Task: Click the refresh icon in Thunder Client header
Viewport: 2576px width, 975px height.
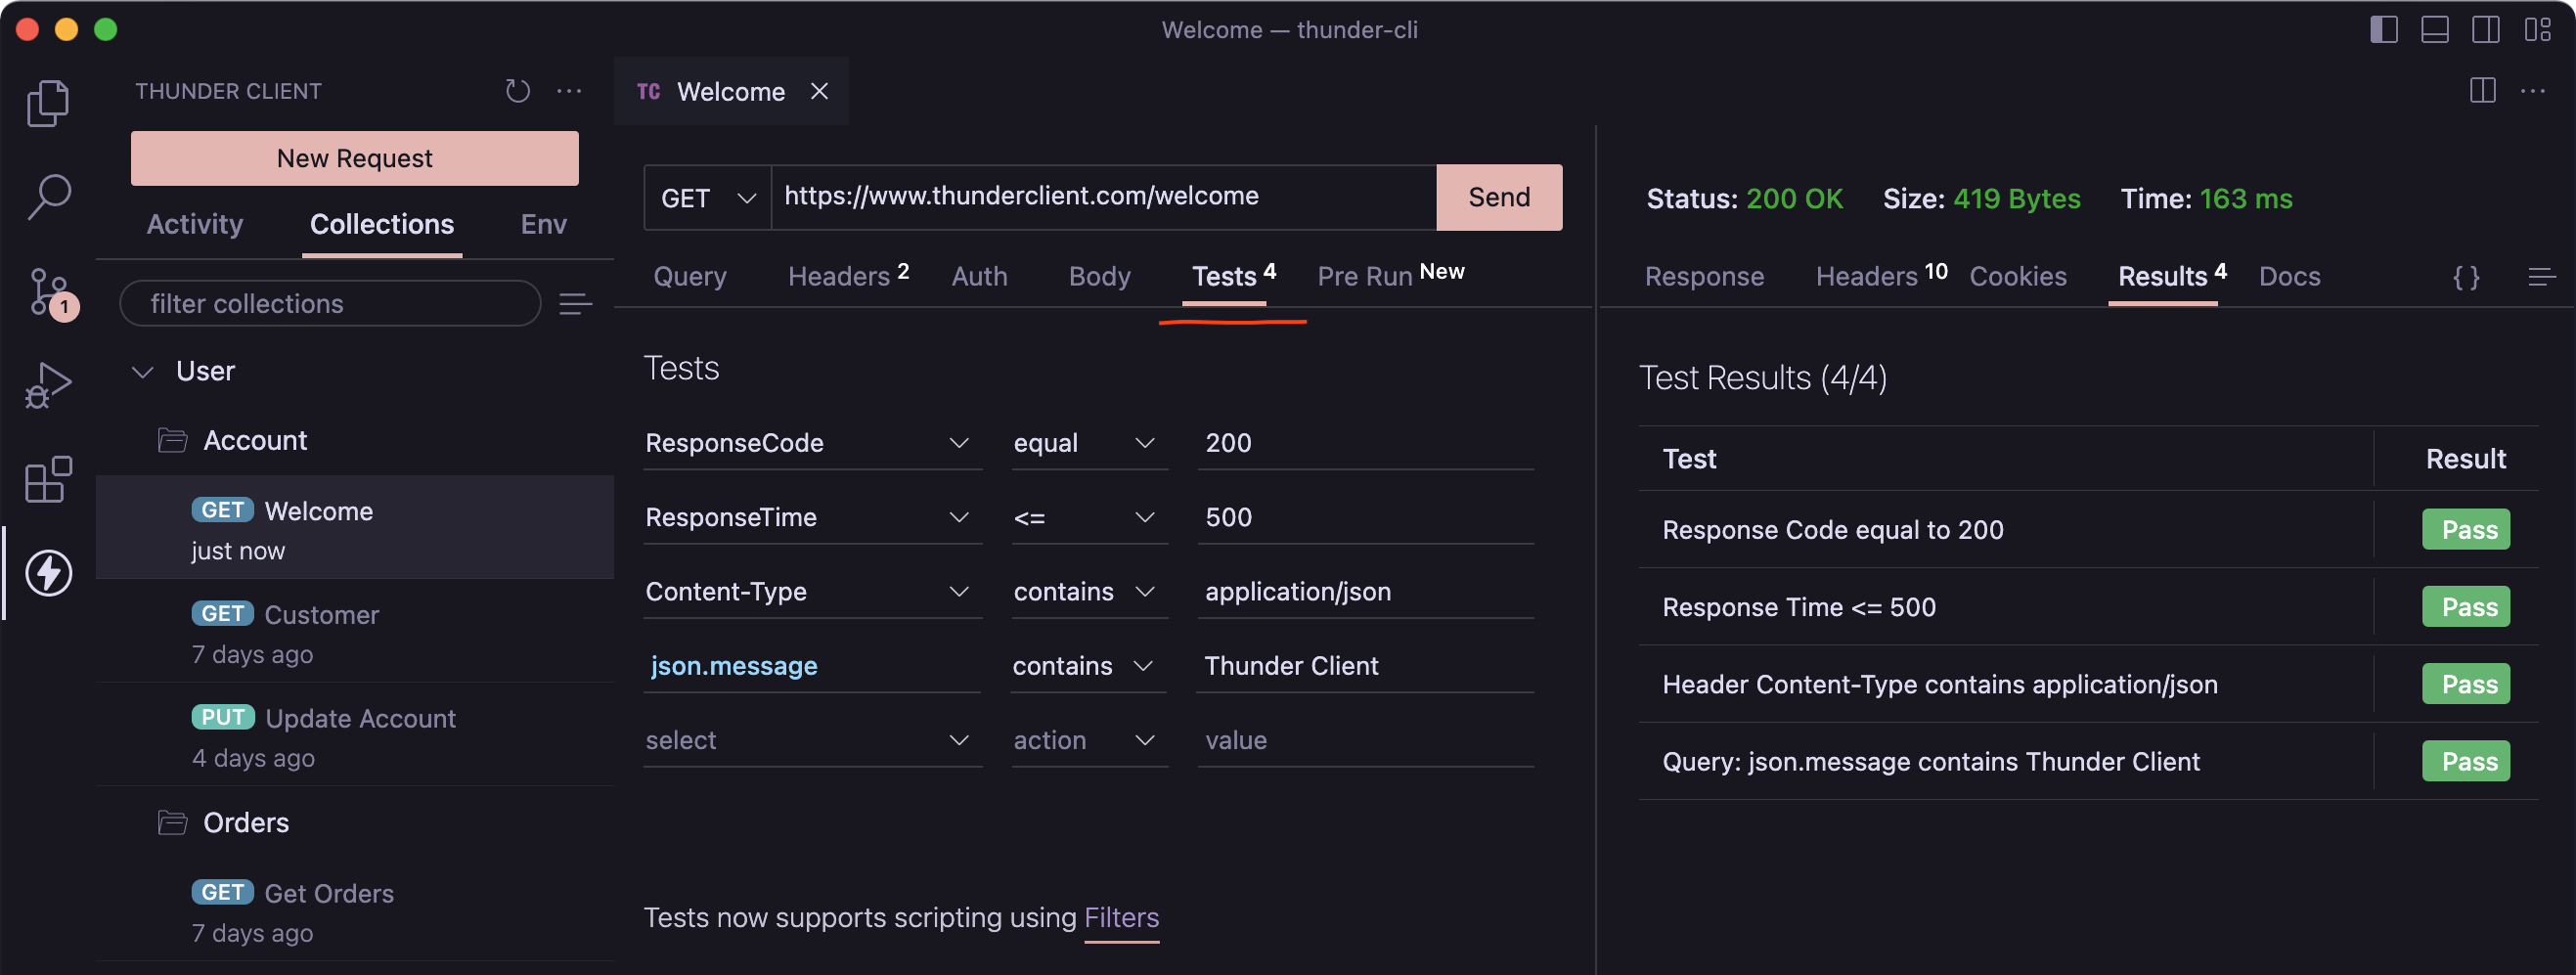Action: [517, 91]
